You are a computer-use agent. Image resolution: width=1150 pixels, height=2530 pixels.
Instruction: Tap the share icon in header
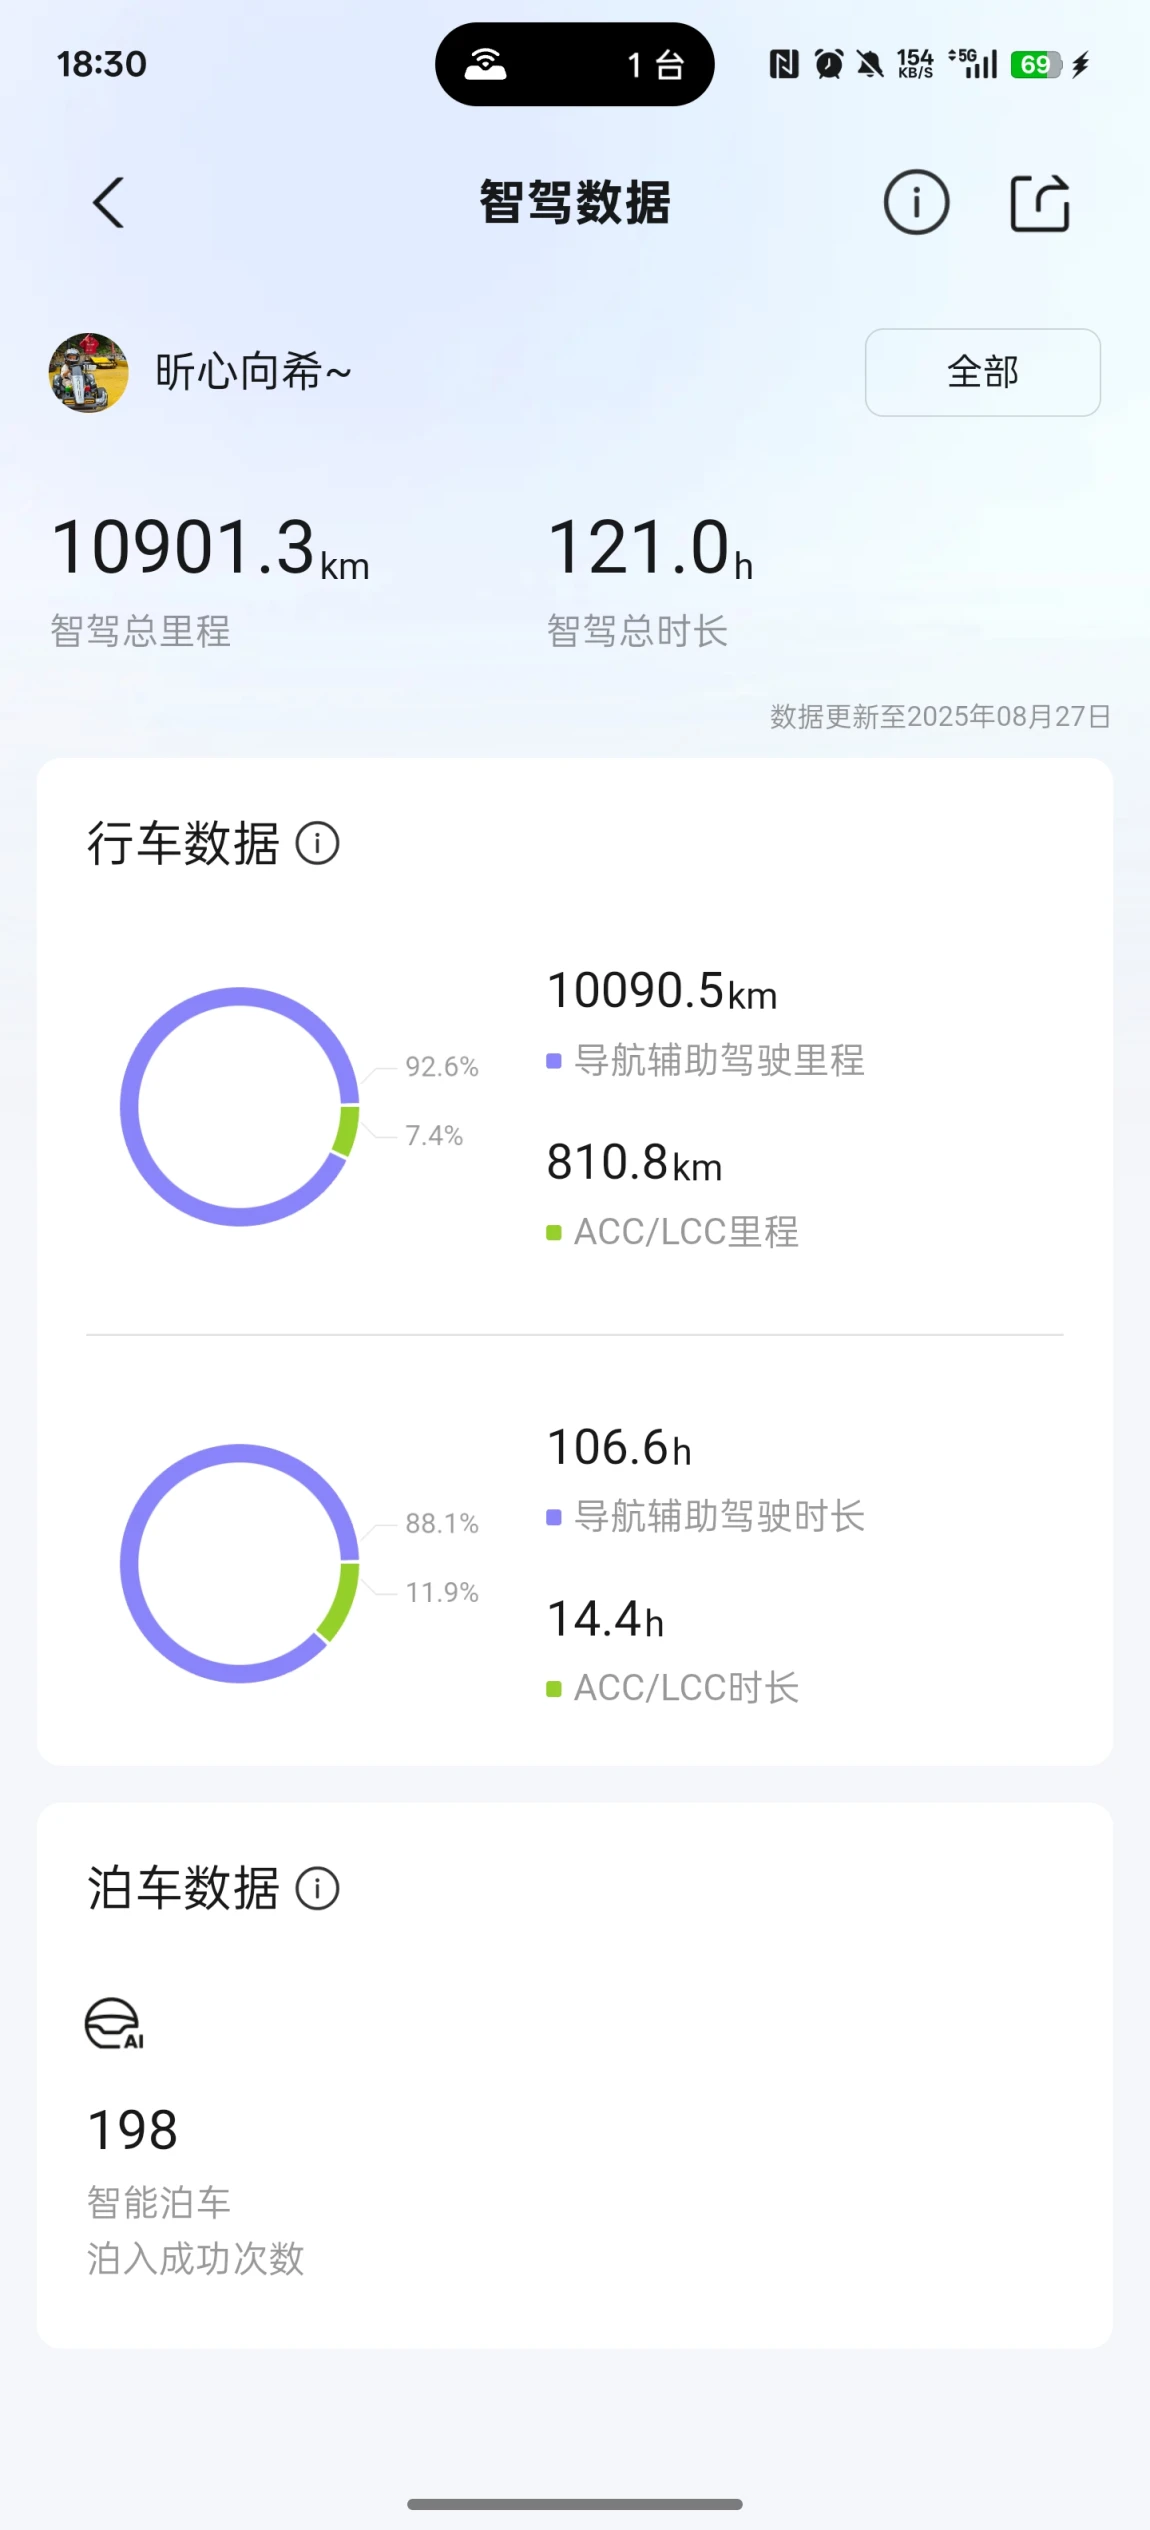coord(1040,203)
